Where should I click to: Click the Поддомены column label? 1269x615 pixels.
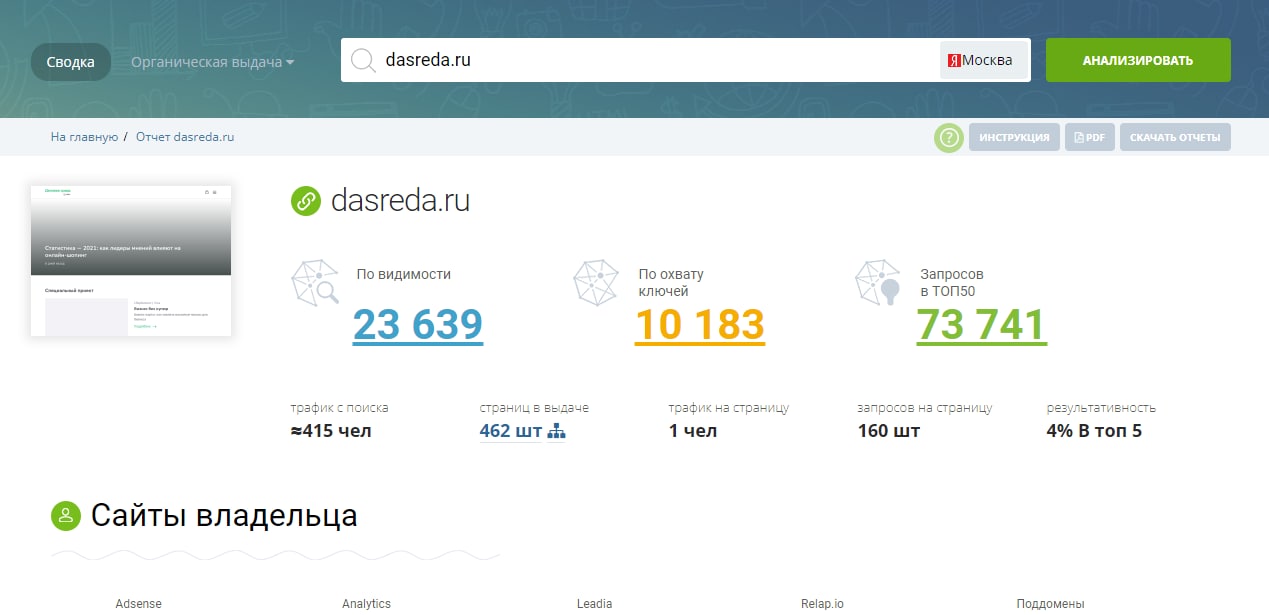point(1050,604)
